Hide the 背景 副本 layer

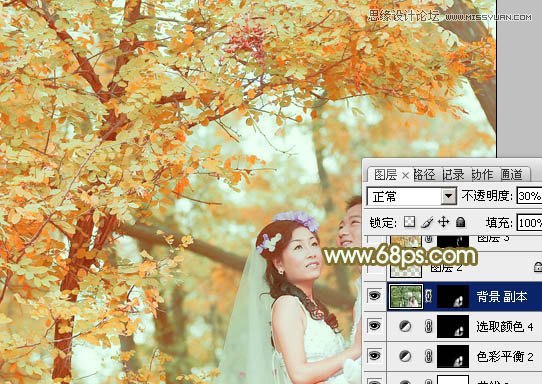point(374,296)
